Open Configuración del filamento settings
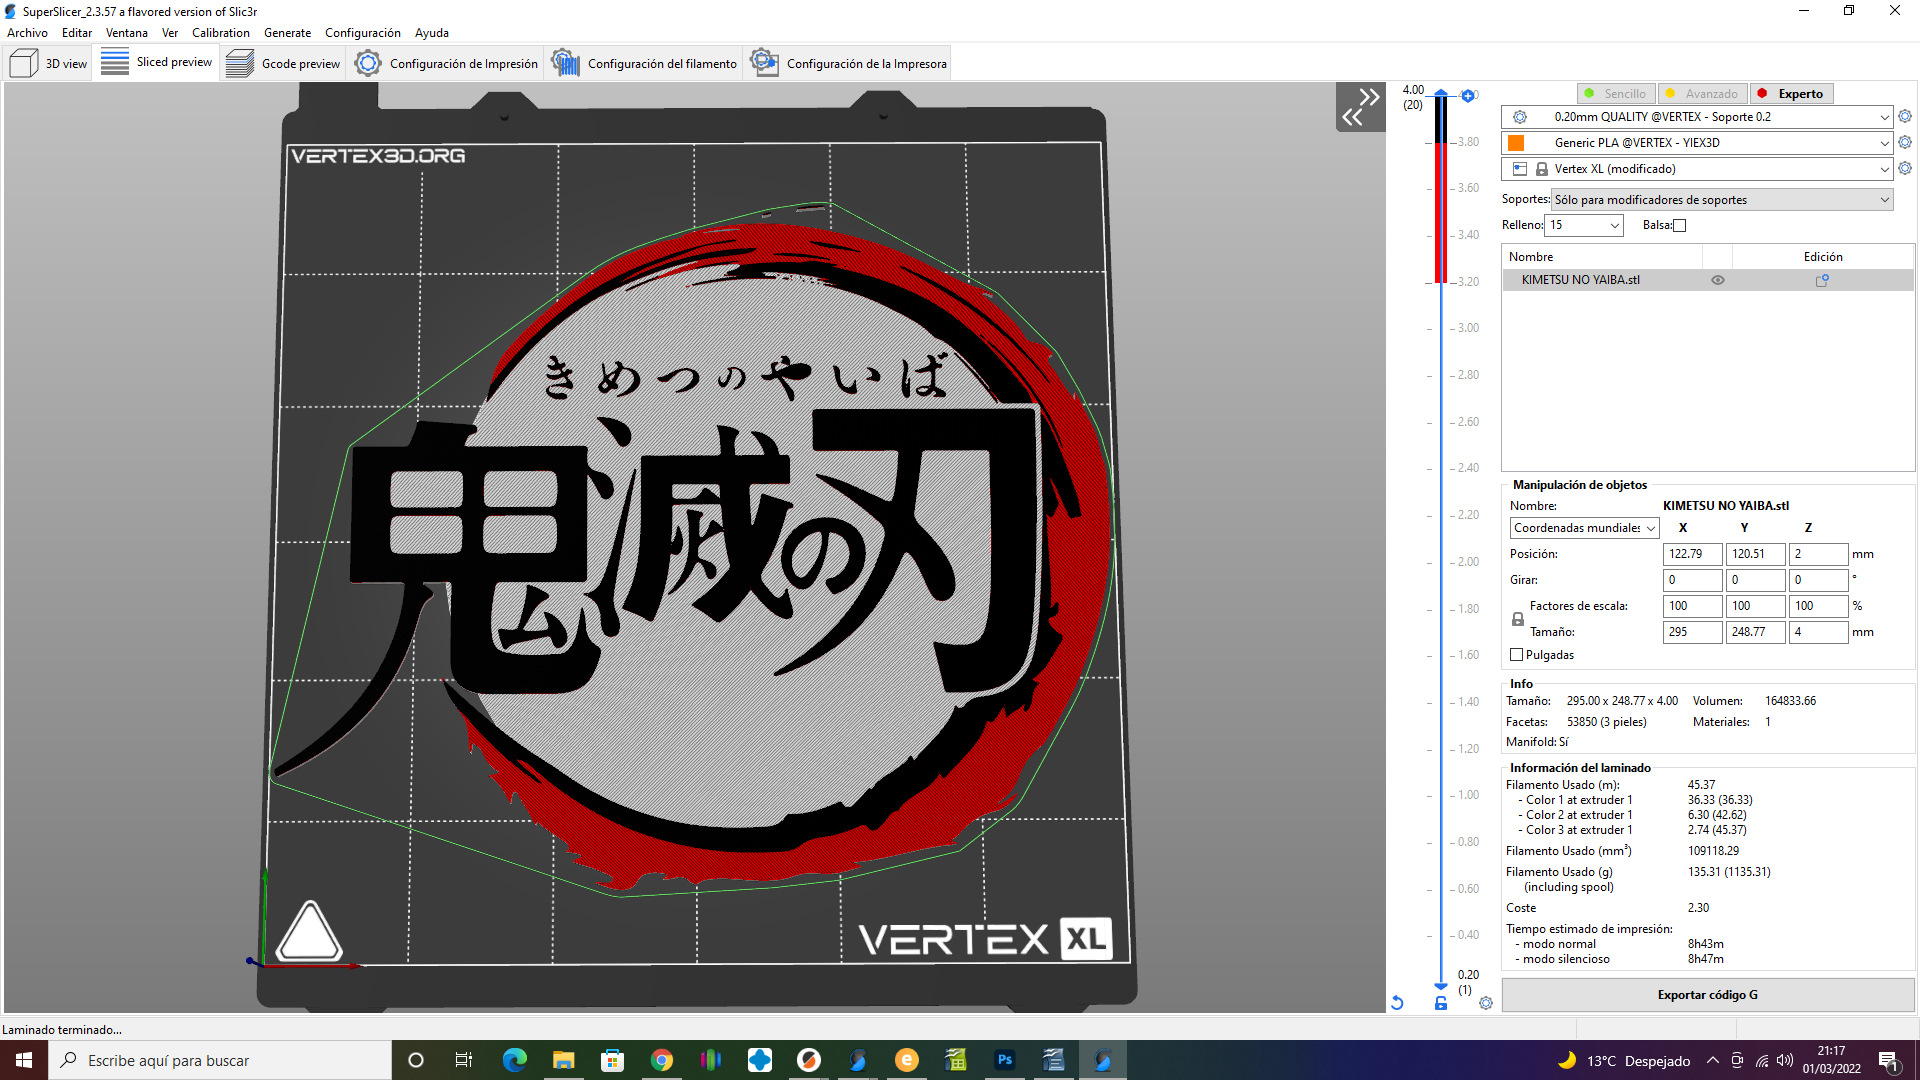This screenshot has height=1080, width=1920. tap(644, 62)
